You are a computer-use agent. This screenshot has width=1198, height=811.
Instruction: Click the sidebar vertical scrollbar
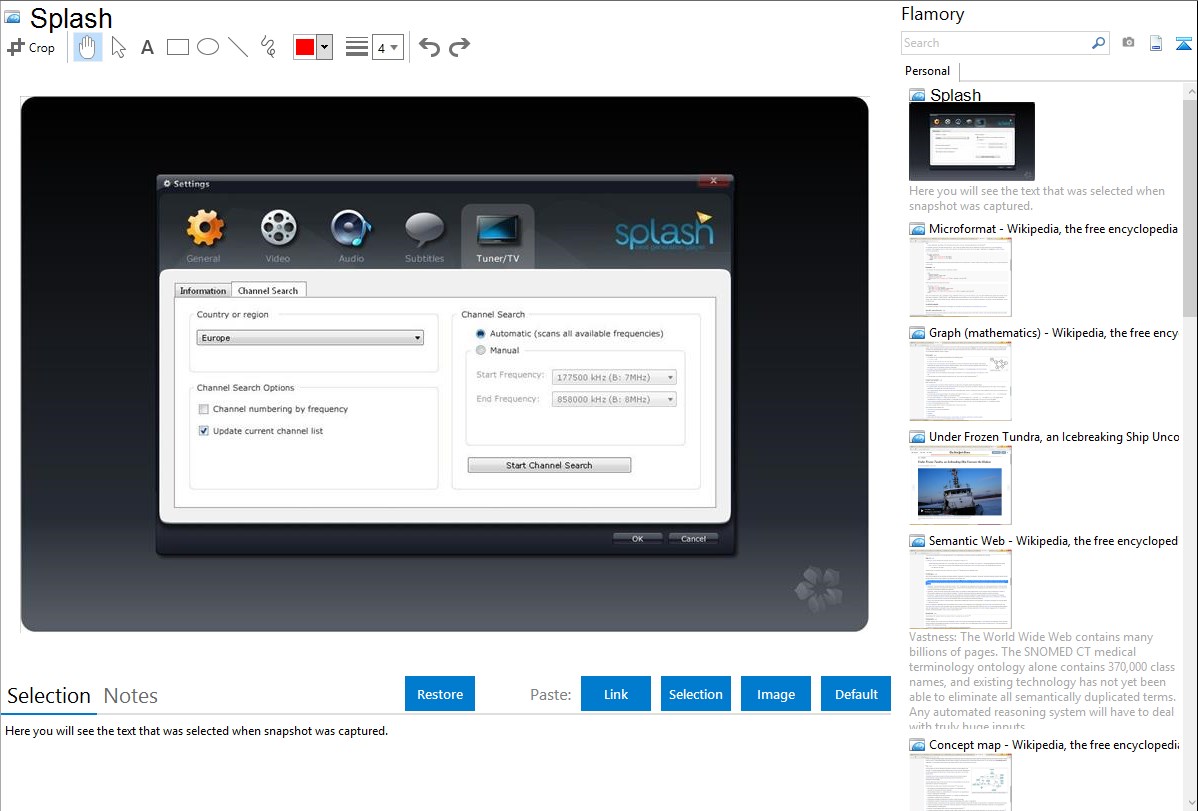(1190, 207)
